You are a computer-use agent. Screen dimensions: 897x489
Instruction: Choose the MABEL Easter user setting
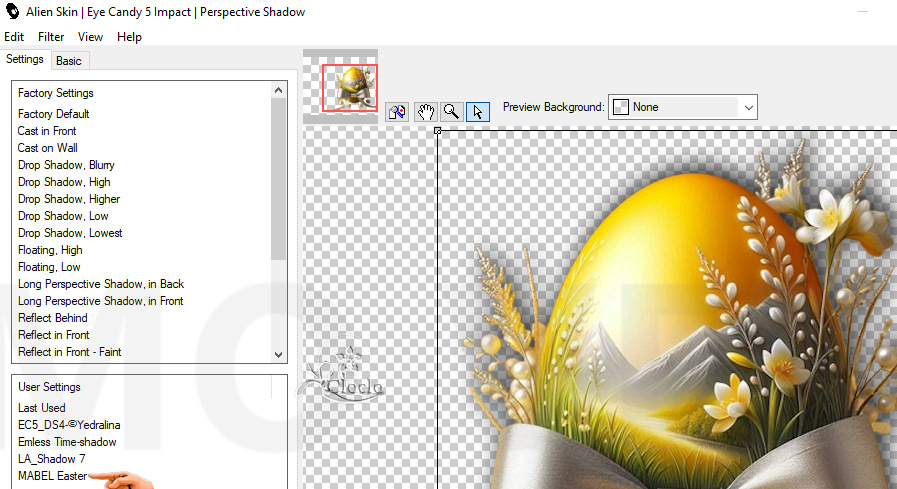tap(52, 476)
